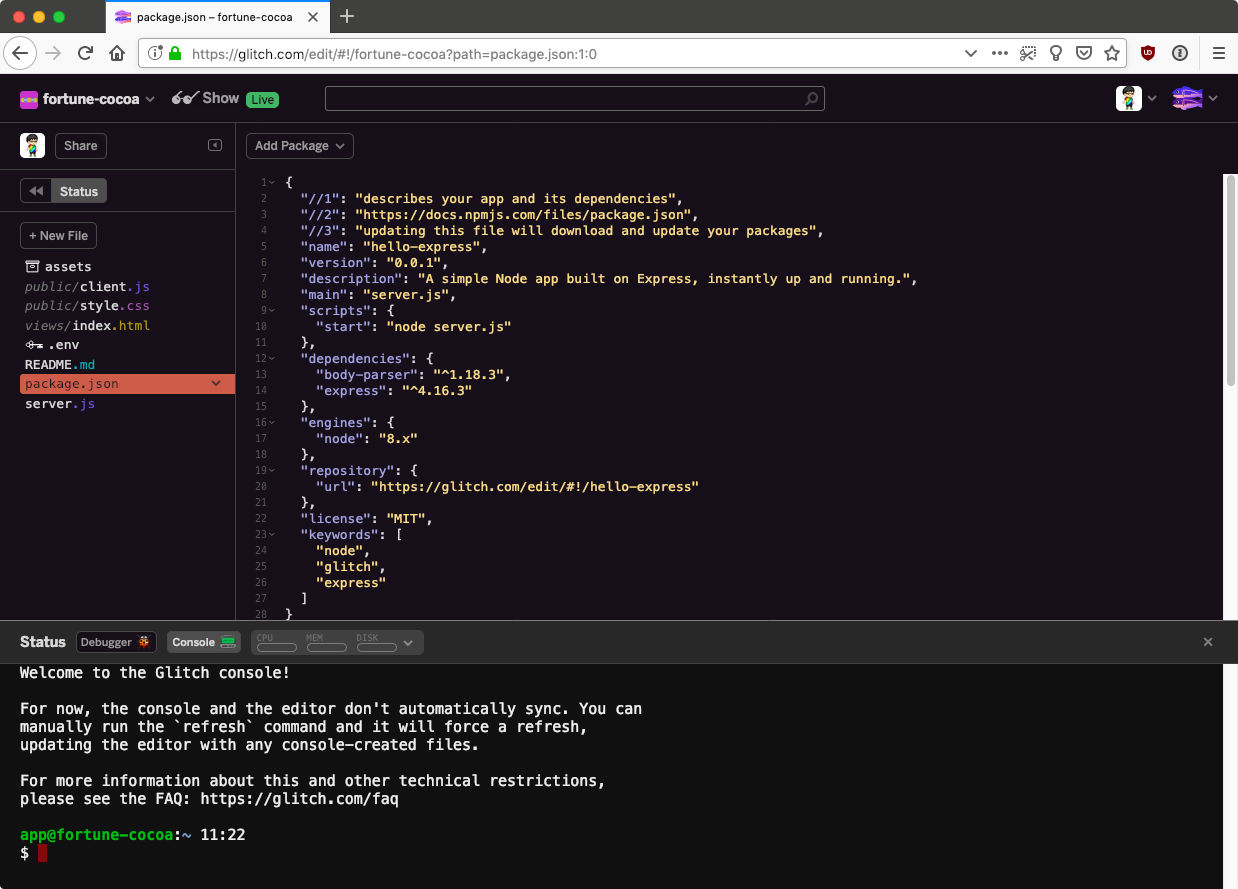The image size is (1238, 889).
Task: Click the Pocket save icon
Action: (1084, 53)
